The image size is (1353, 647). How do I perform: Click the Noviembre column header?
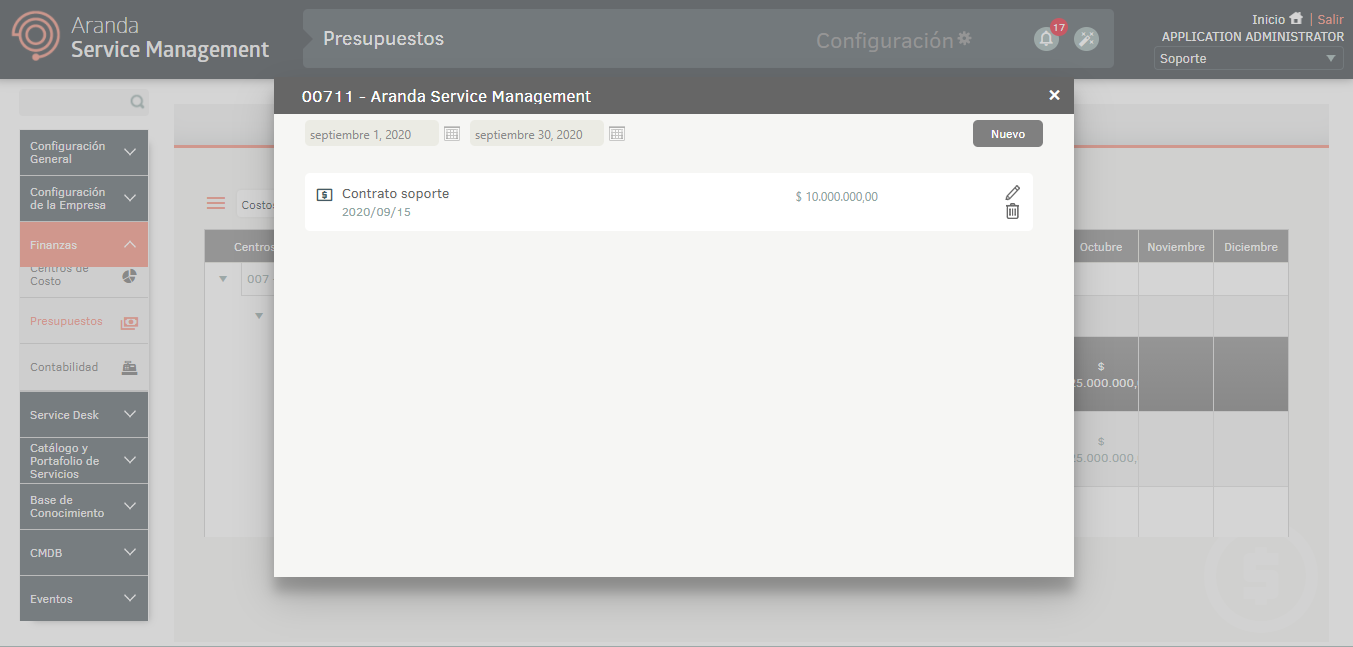pyautogui.click(x=1176, y=247)
